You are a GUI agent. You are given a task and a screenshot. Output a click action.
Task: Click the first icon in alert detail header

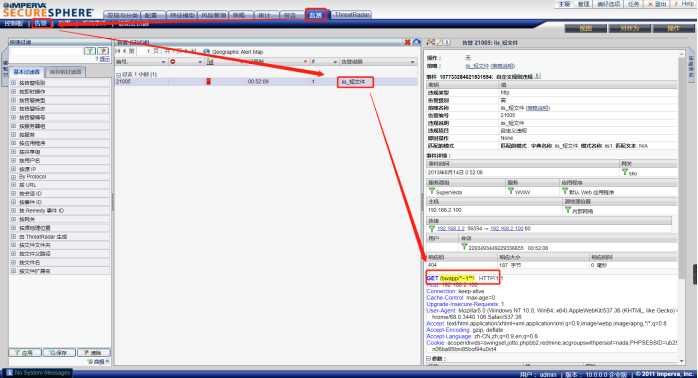tap(430, 42)
